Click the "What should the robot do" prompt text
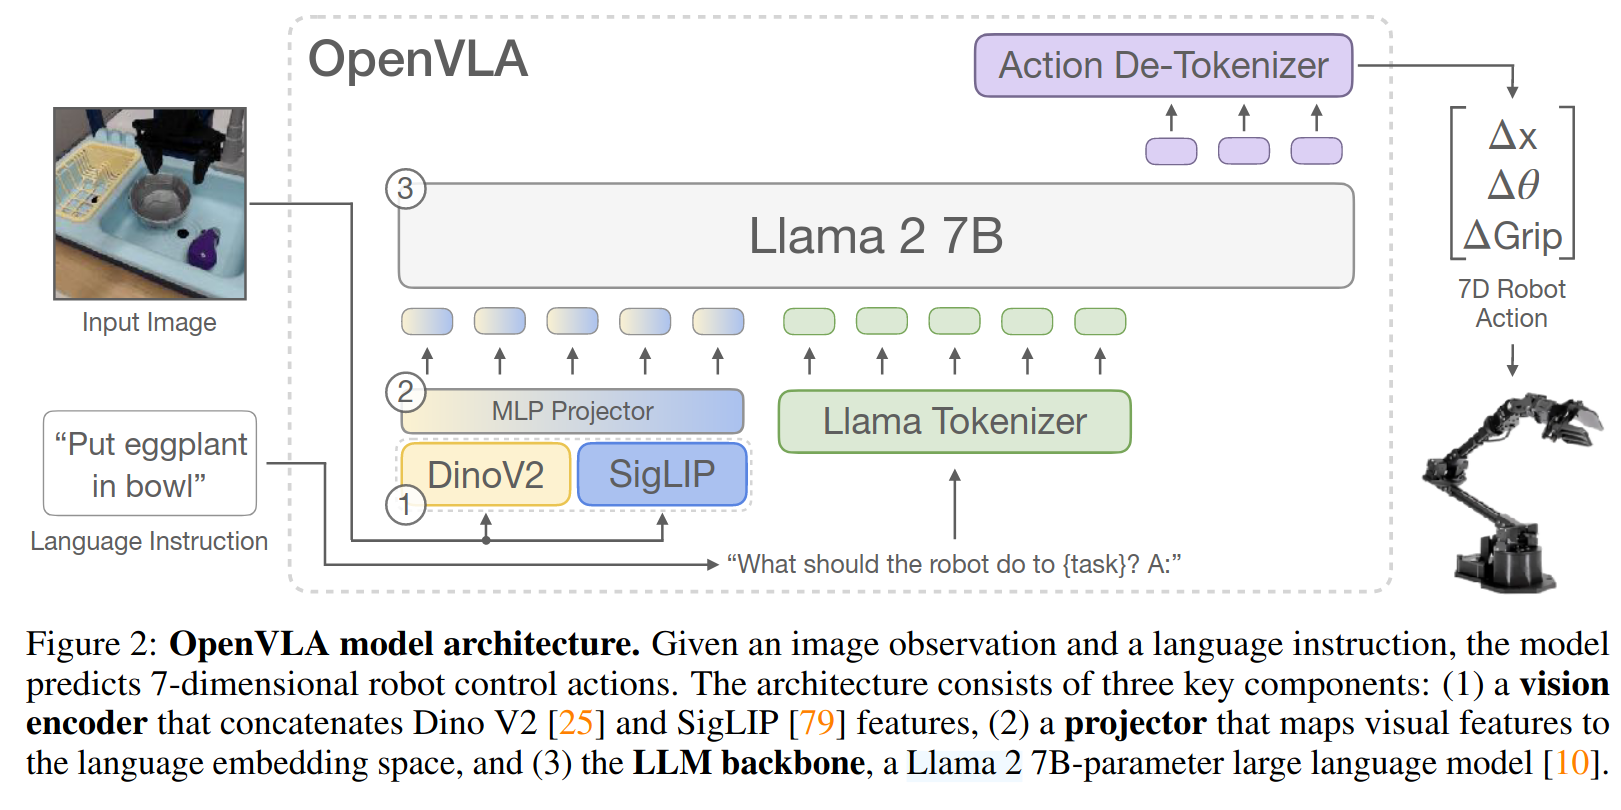Screen dimensions: 1621x810 tap(954, 565)
